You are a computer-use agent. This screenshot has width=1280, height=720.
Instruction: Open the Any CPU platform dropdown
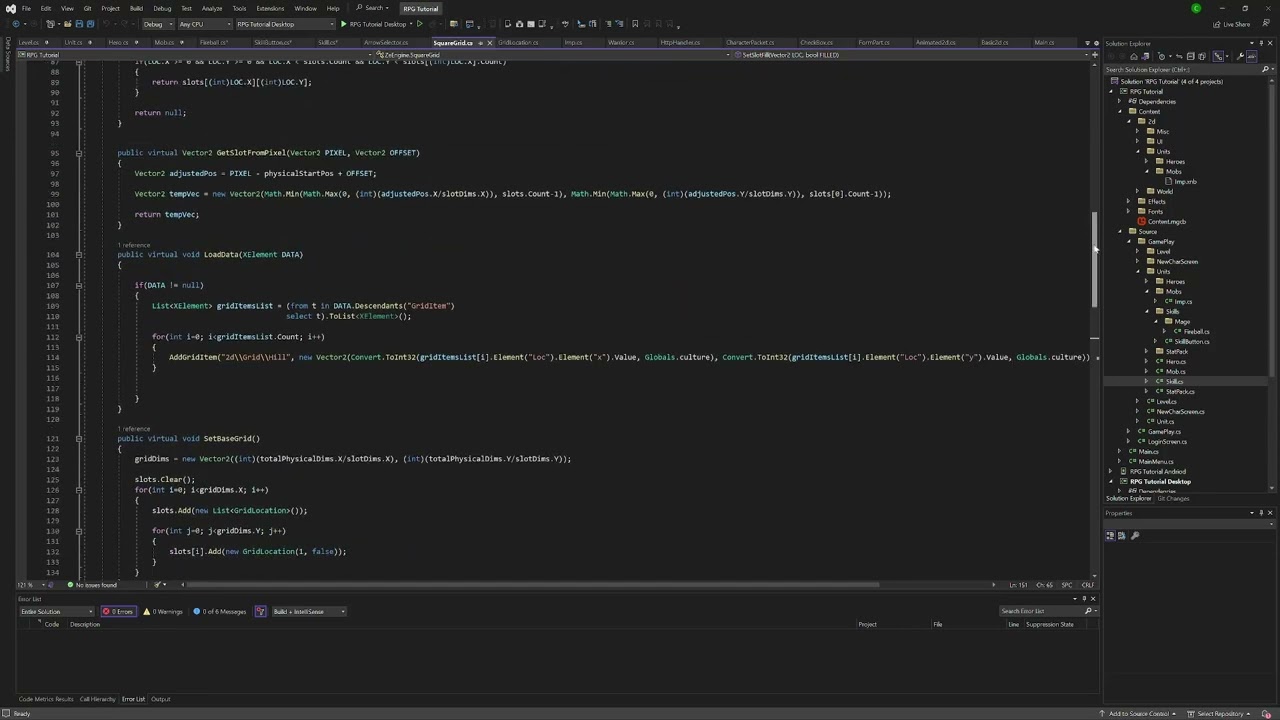click(x=204, y=24)
